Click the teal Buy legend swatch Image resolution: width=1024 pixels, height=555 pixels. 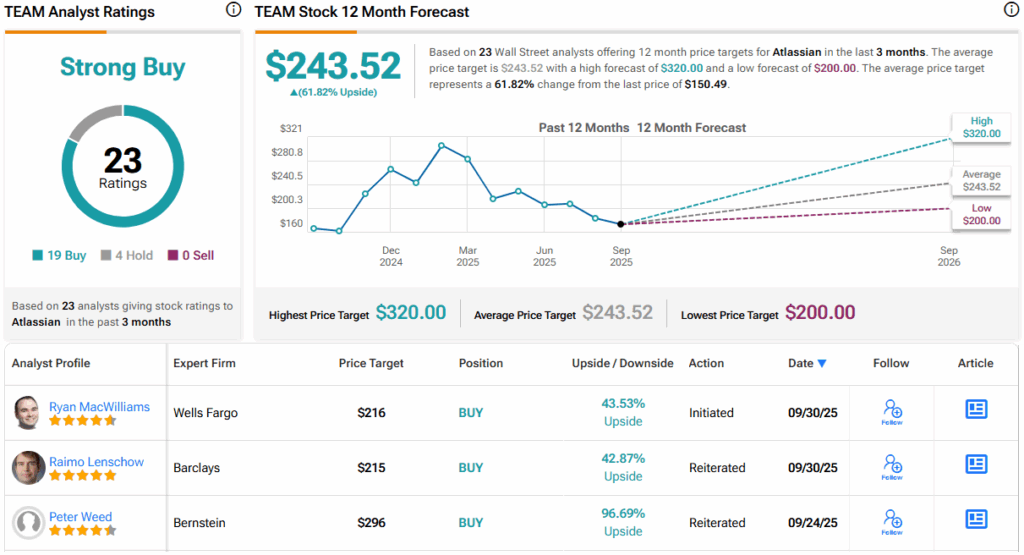pos(38,256)
